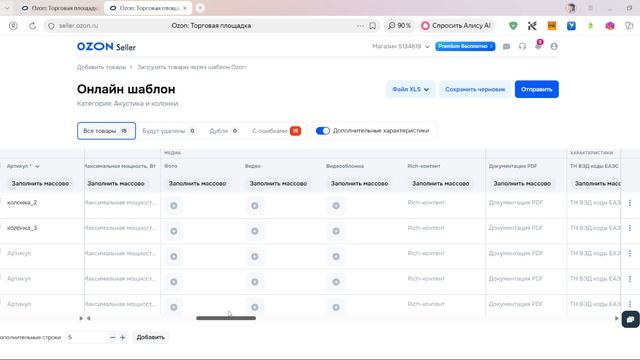Click Заполнить массово under Артикул
This screenshot has width=640, height=360.
click(40, 184)
